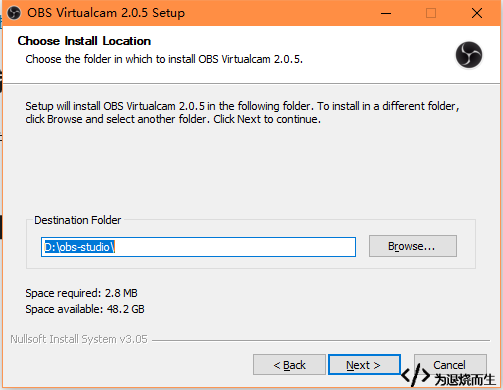
Task: Click the Chinese watermark text at bottom
Action: pyautogui.click(x=465, y=380)
